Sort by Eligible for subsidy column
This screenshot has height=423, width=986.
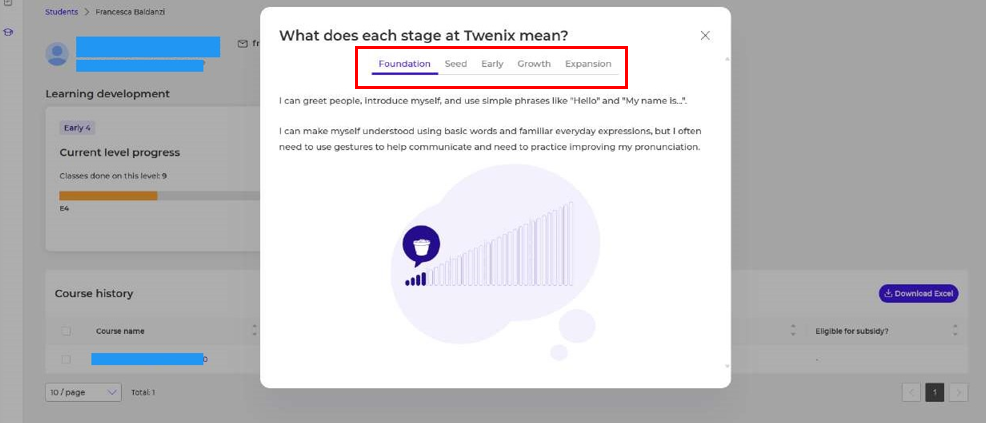(x=955, y=331)
